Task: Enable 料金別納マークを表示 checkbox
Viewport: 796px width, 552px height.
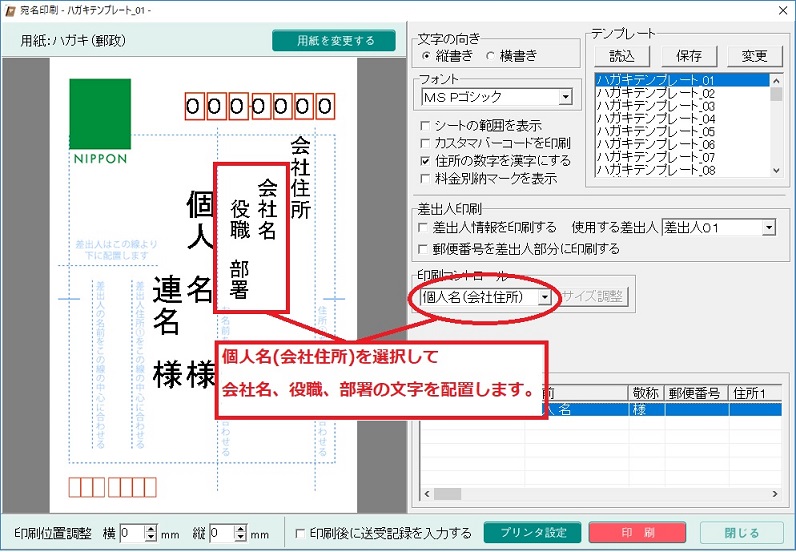Action: (x=426, y=178)
